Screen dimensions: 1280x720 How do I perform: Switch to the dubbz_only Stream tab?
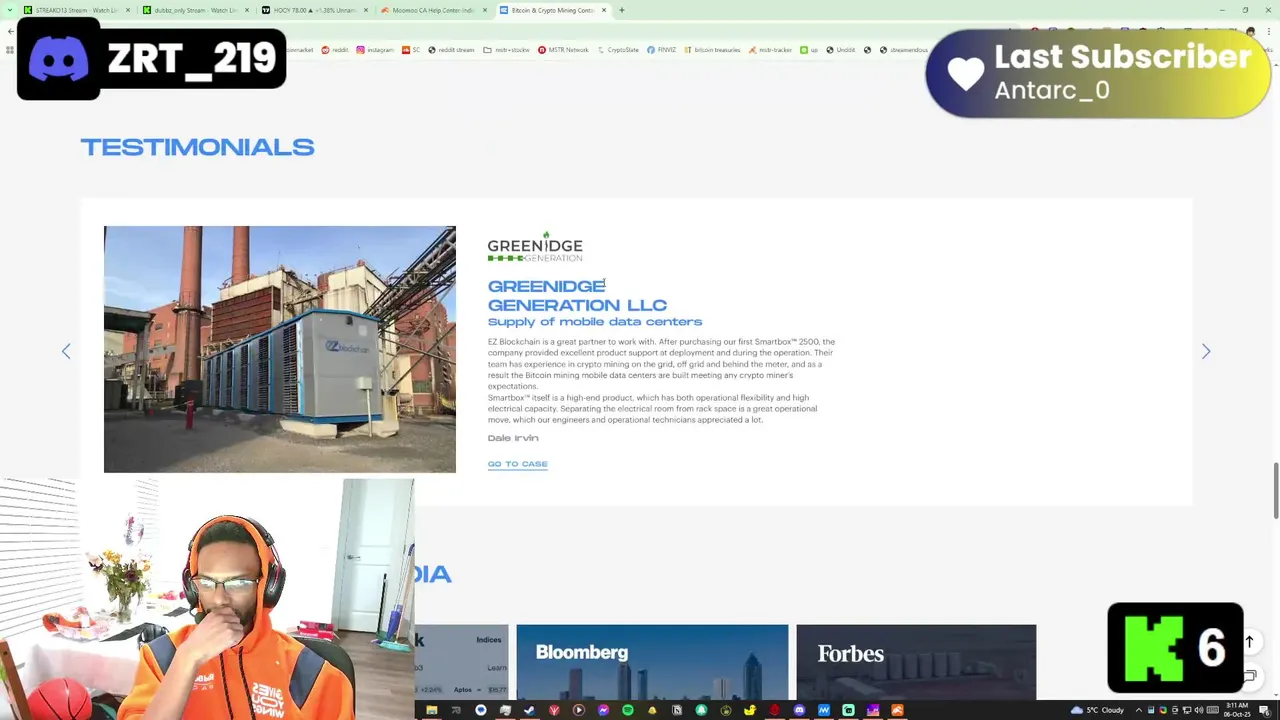pyautogui.click(x=196, y=10)
